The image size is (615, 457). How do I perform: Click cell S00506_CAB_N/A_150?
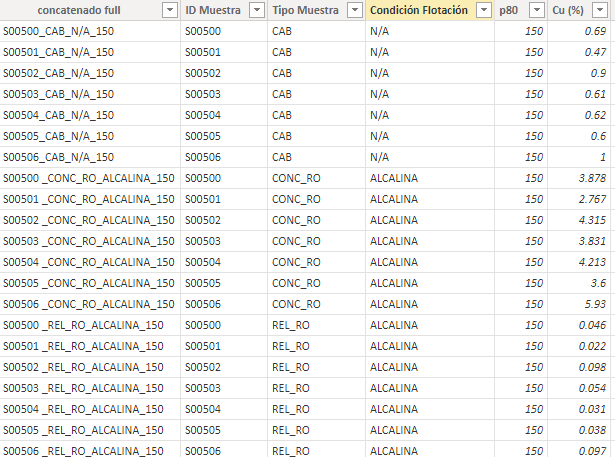click(x=90, y=157)
